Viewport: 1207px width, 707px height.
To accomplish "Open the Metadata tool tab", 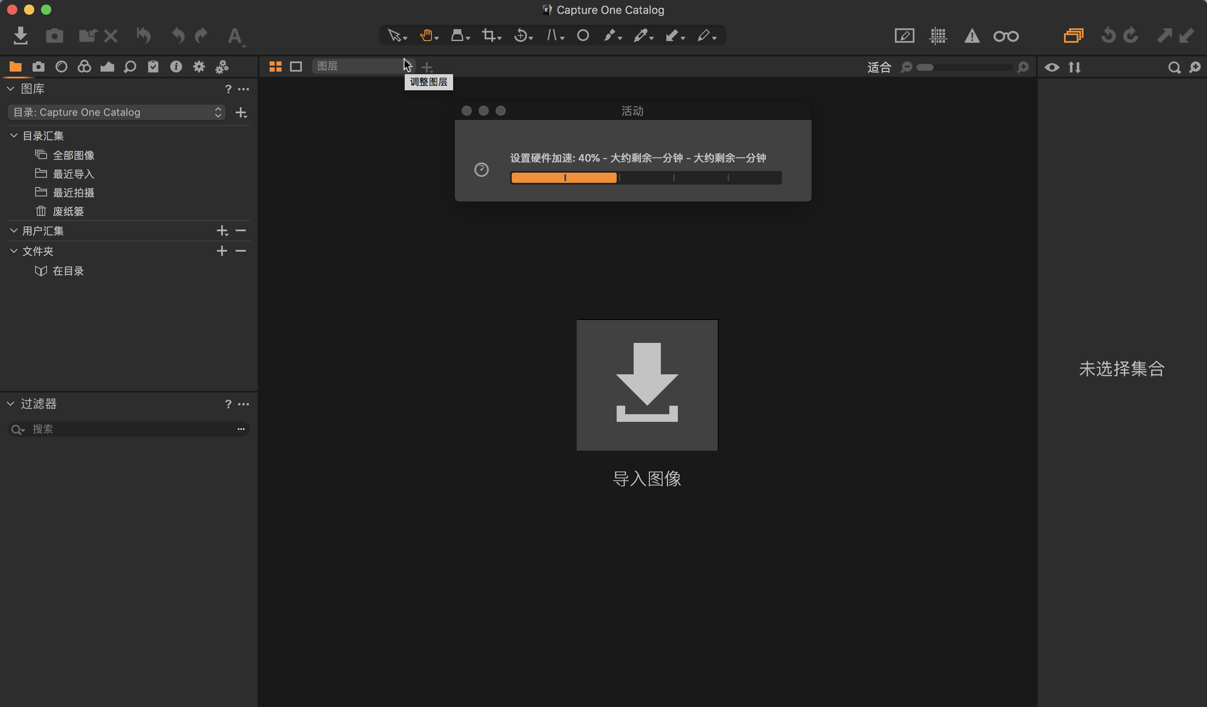I will point(176,66).
